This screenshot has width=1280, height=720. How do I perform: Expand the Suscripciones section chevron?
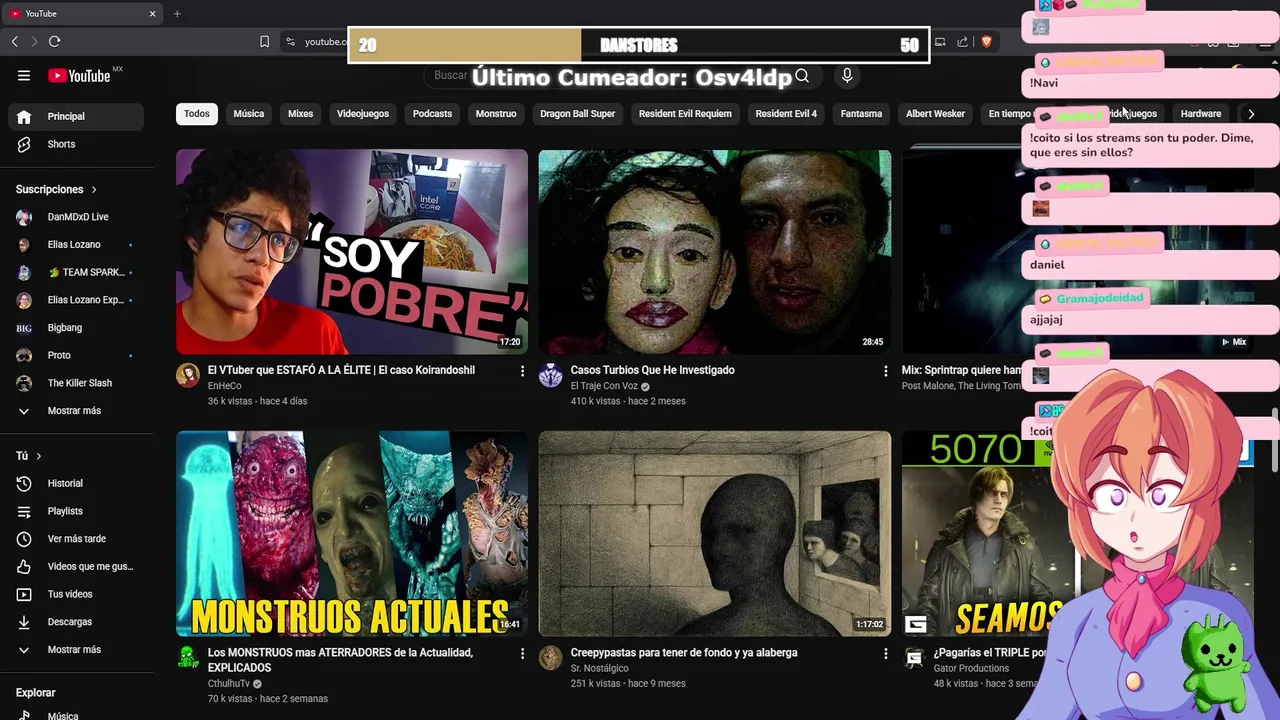[x=94, y=189]
